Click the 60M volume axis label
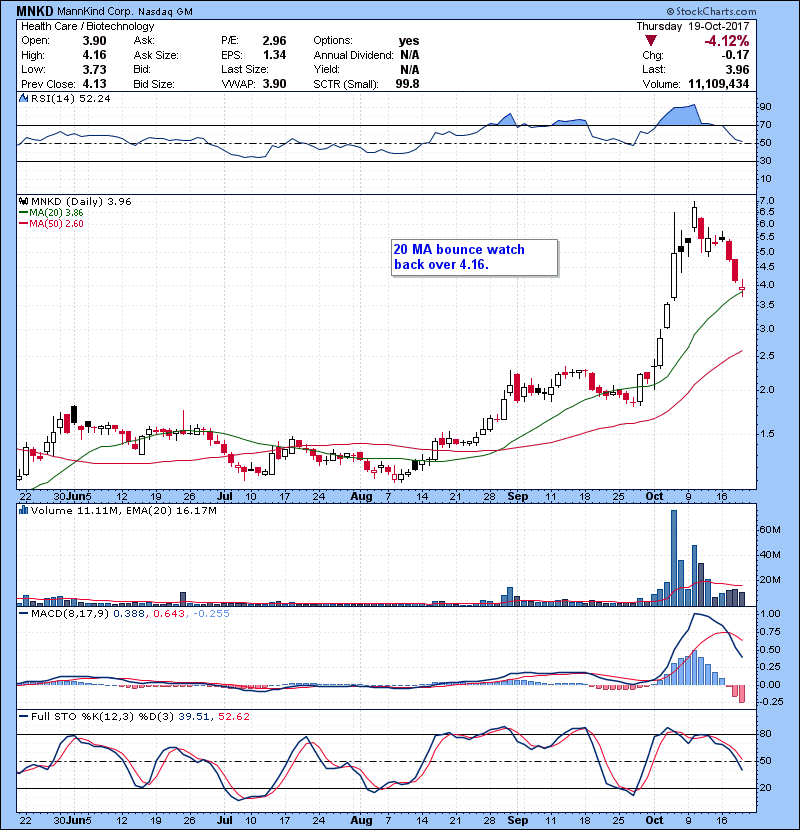This screenshot has width=800, height=830. tap(770, 529)
